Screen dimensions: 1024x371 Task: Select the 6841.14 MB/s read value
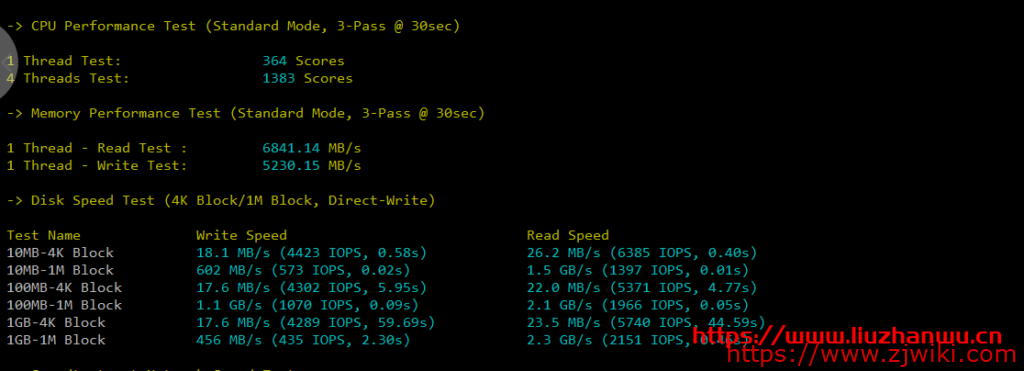pos(312,148)
